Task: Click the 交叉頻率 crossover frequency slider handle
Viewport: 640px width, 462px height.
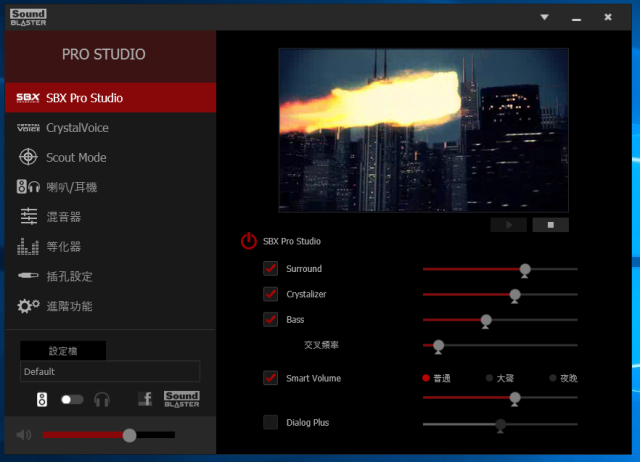Action: point(438,346)
